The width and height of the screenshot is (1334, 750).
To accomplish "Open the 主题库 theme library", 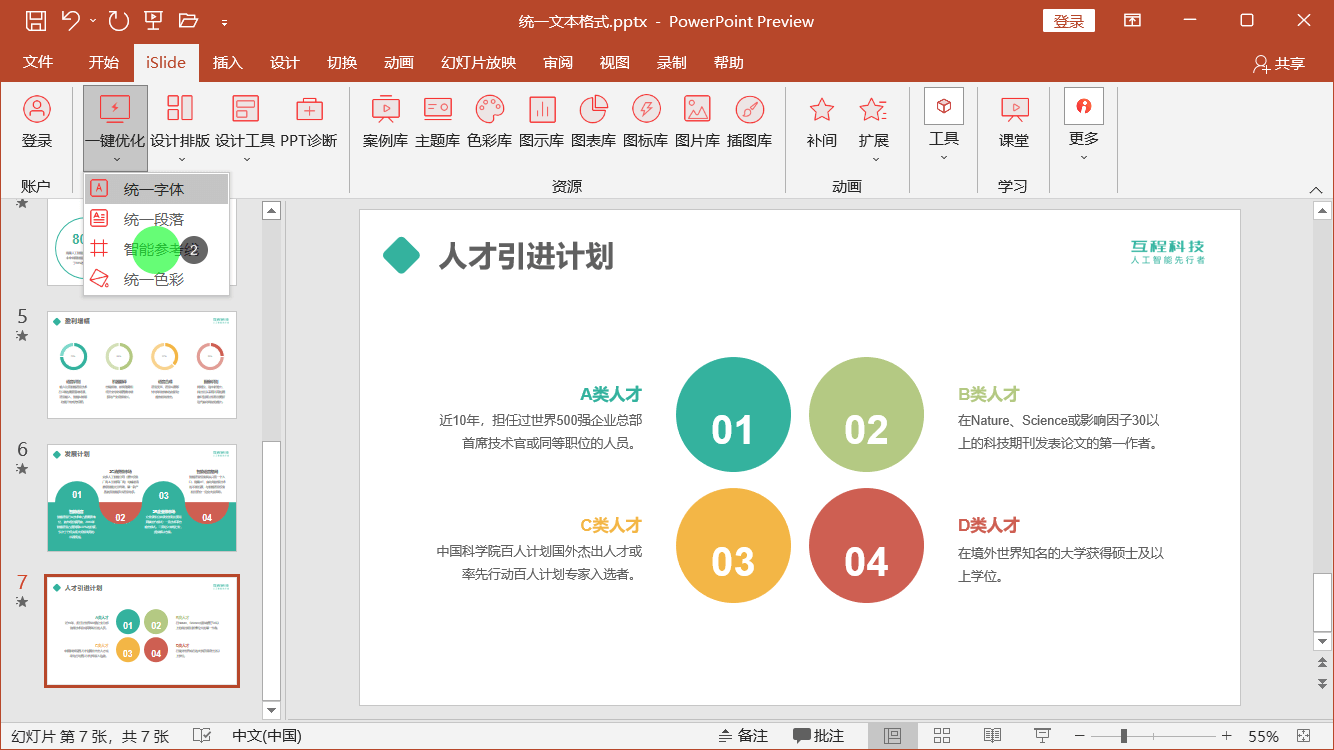I will coord(437,120).
